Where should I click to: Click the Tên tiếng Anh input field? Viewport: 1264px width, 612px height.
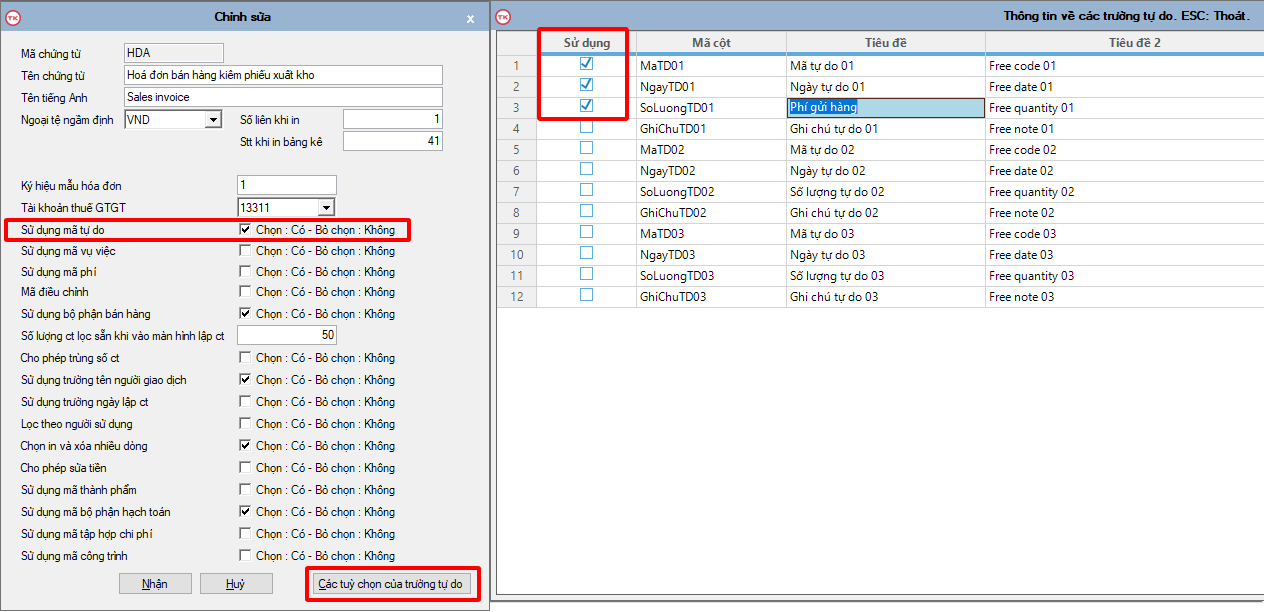click(282, 97)
